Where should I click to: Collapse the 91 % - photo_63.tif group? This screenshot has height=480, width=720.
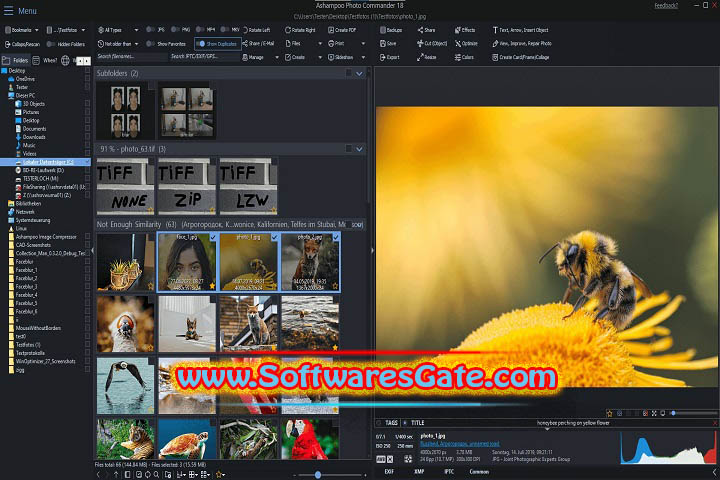[x=359, y=149]
